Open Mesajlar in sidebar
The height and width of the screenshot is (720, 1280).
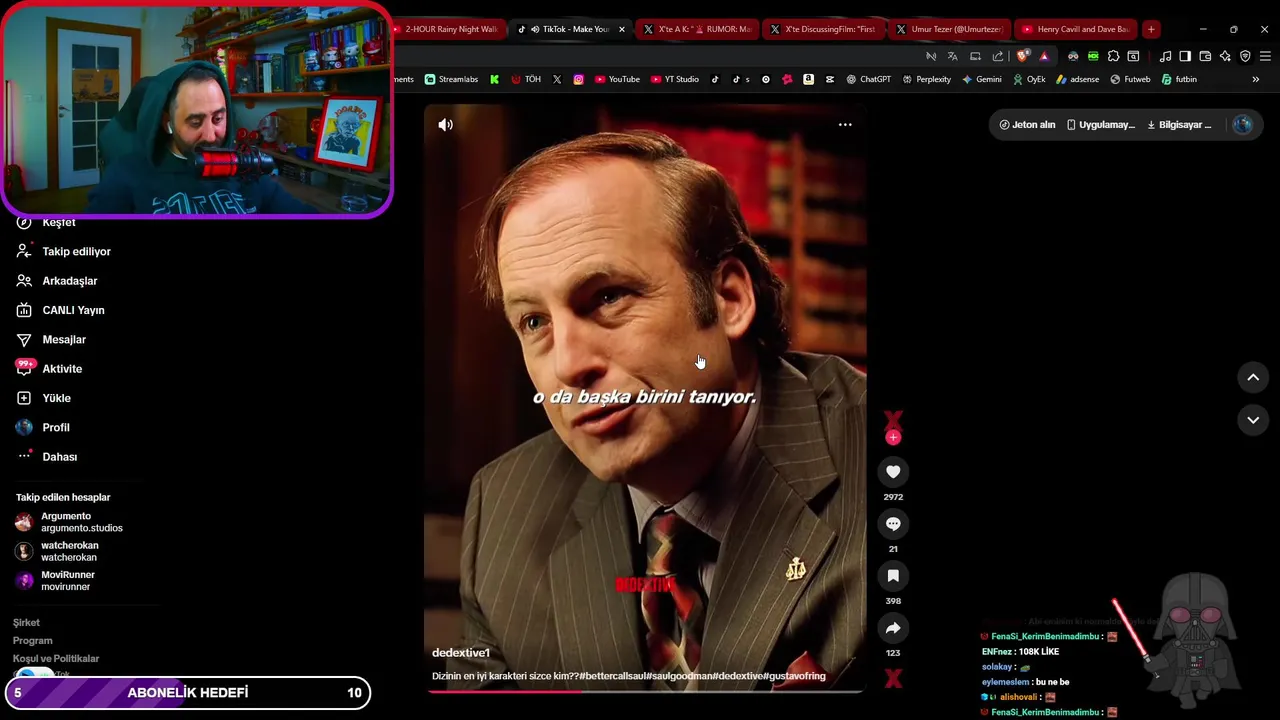pyautogui.click(x=51, y=340)
